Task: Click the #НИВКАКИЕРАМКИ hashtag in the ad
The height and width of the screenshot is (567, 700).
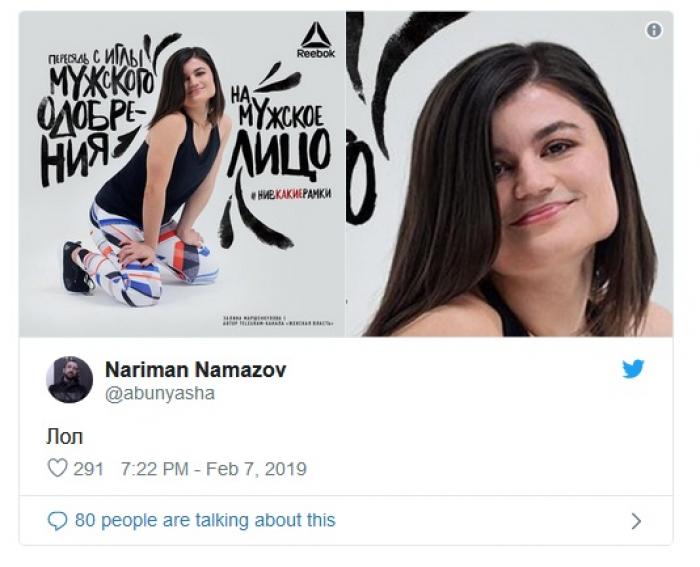Action: point(292,195)
